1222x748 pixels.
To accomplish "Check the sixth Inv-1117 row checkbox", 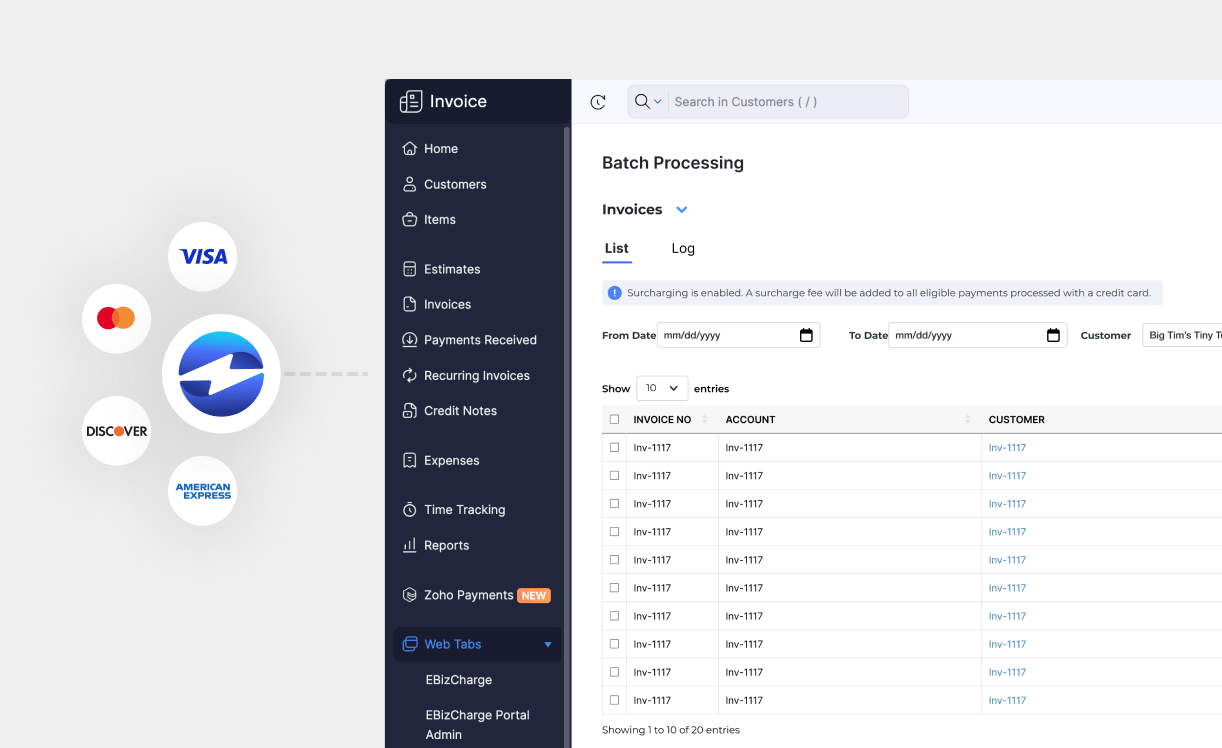I will click(614, 587).
